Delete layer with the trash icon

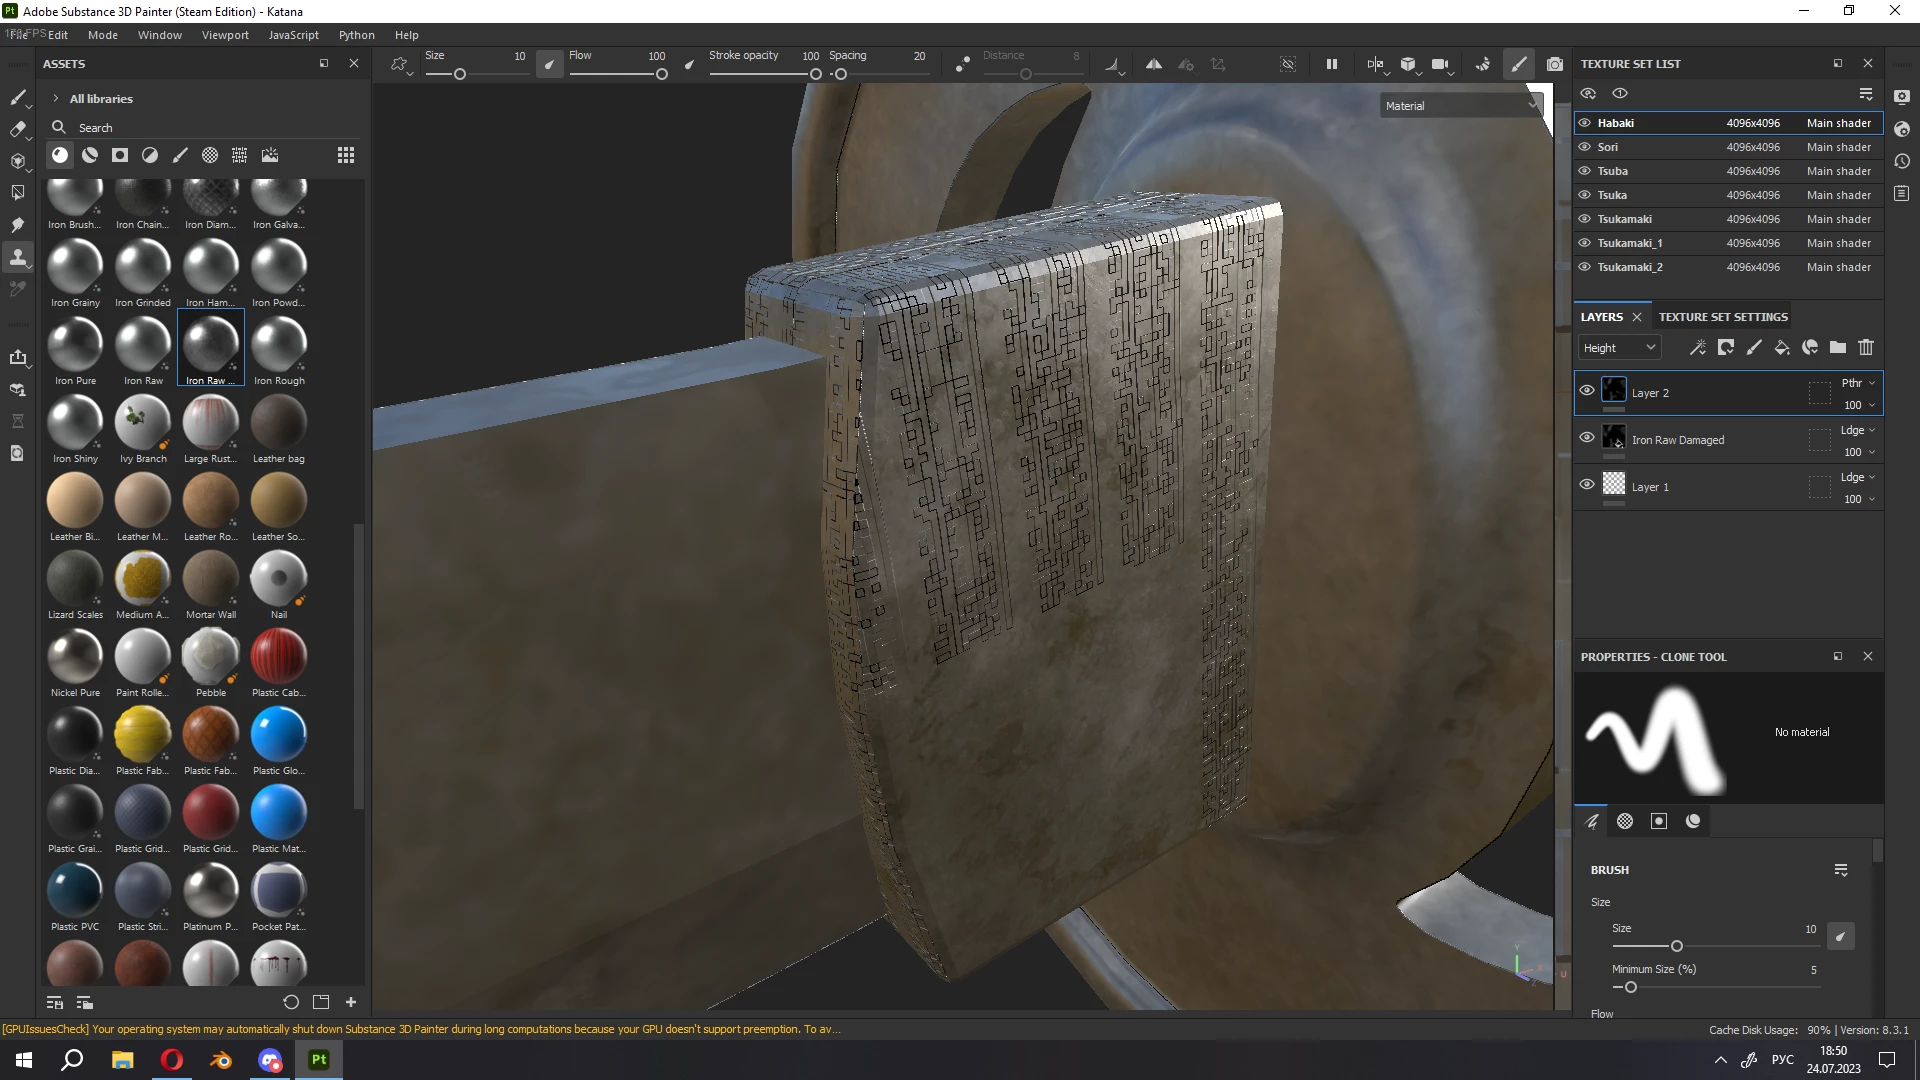pyautogui.click(x=1865, y=347)
